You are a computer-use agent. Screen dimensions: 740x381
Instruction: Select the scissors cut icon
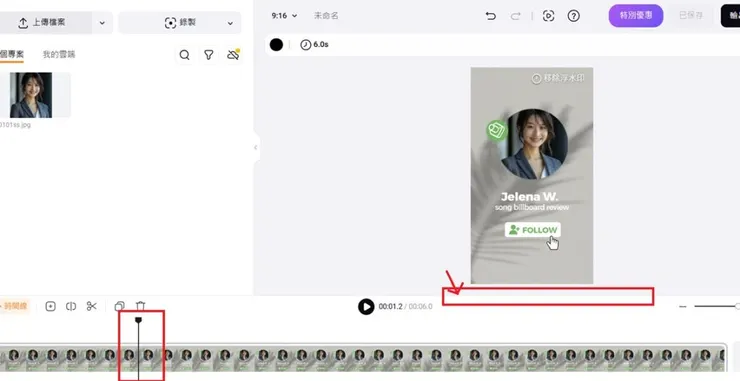click(92, 306)
